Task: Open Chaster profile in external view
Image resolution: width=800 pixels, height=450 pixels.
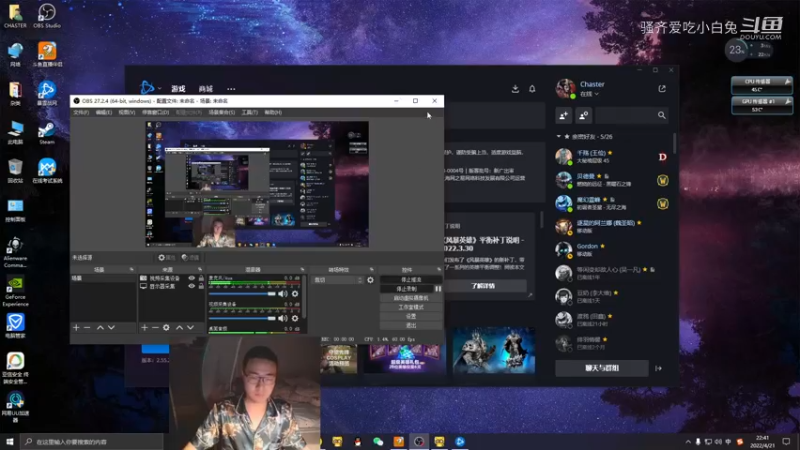Action: [x=662, y=89]
